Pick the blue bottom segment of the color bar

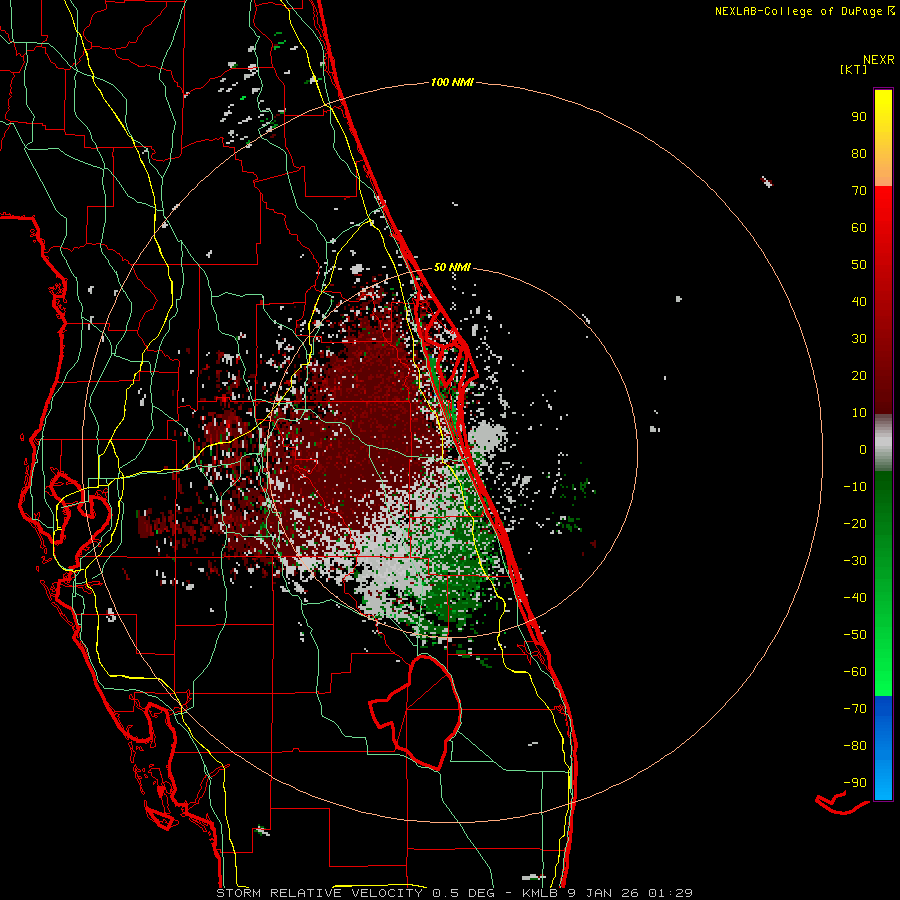pyautogui.click(x=883, y=747)
